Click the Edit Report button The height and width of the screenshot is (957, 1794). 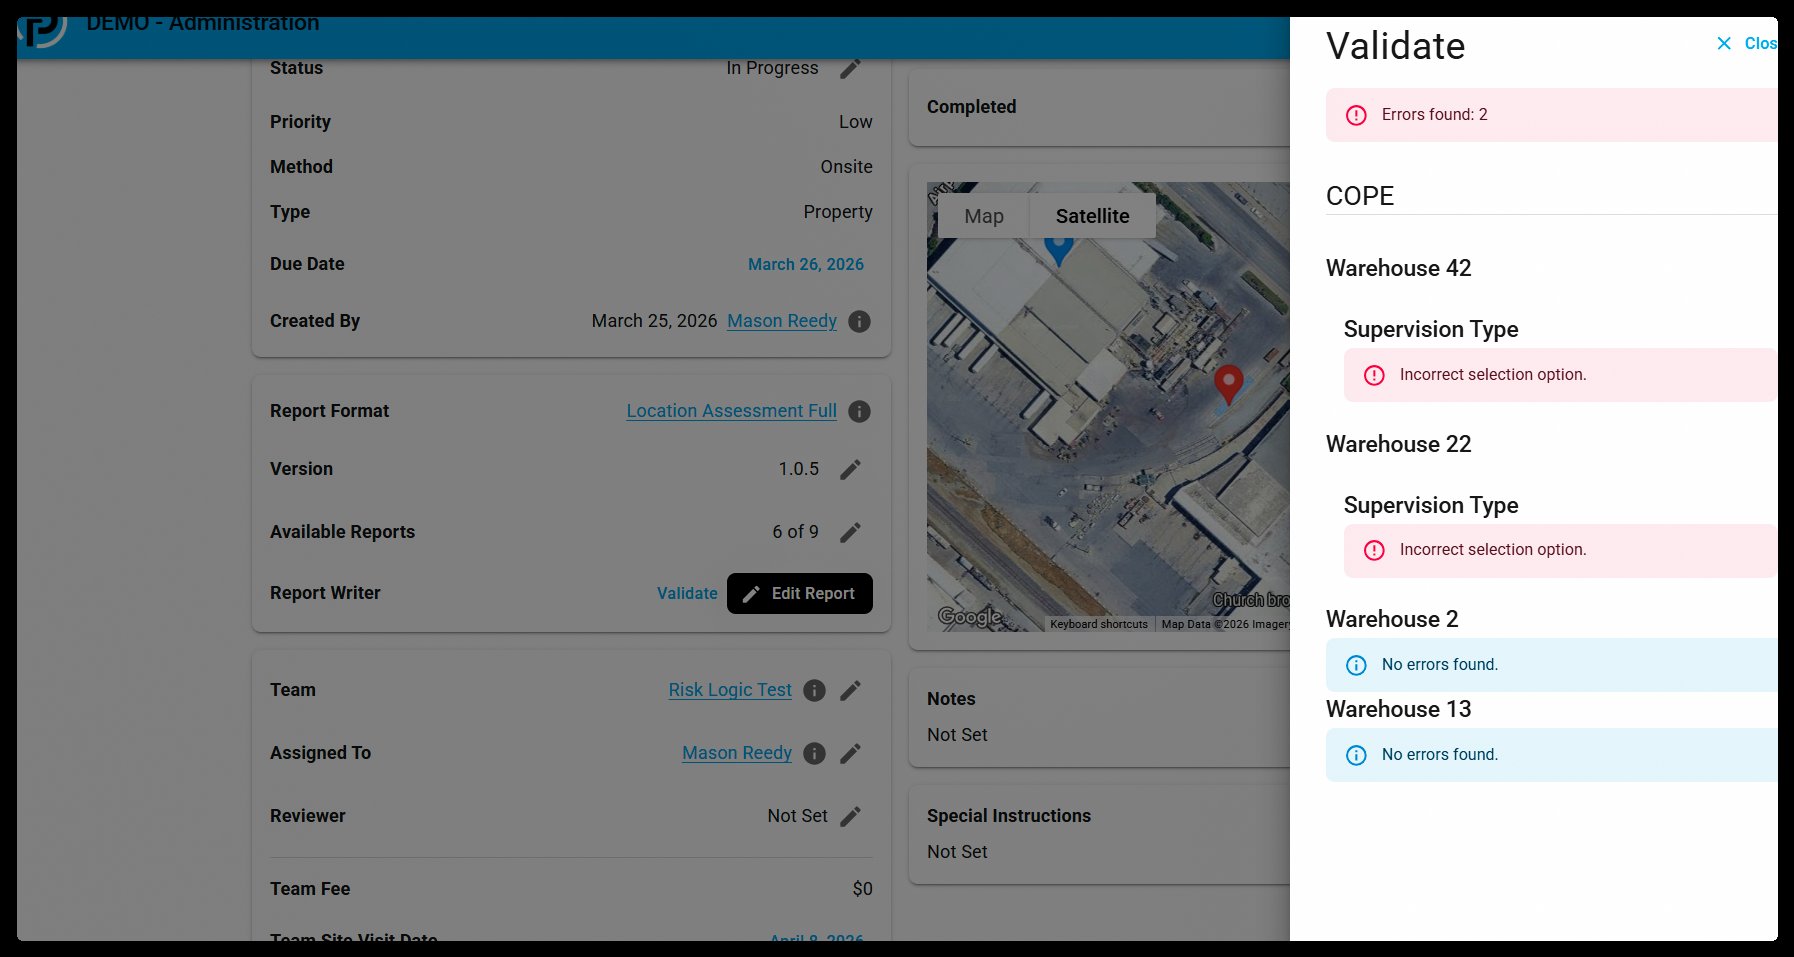(800, 593)
